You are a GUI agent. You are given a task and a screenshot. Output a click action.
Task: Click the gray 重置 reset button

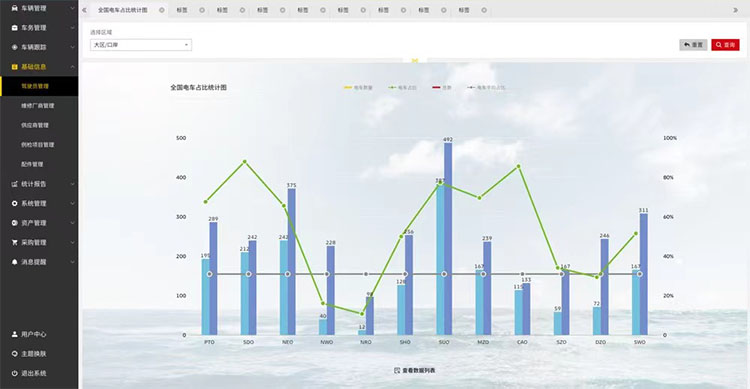click(693, 45)
